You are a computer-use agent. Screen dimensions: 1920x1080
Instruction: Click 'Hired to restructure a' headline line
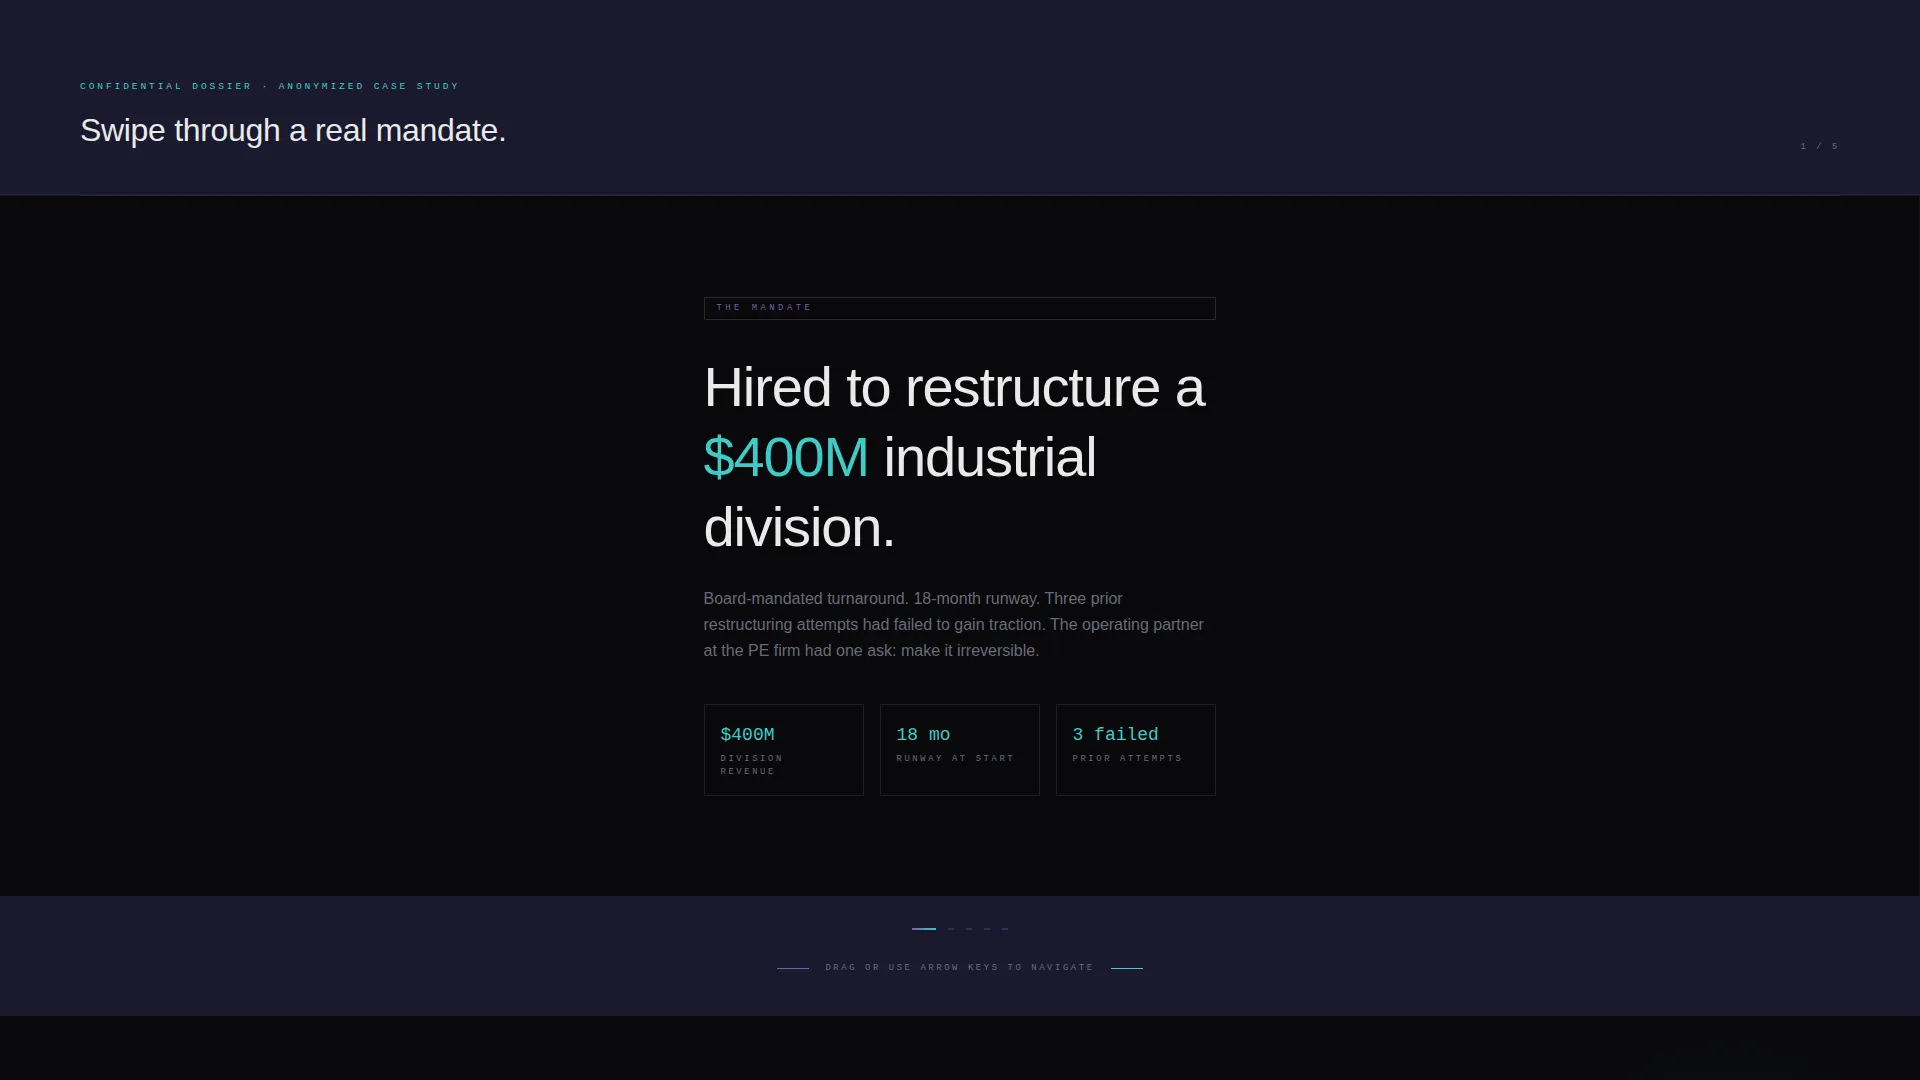click(954, 388)
